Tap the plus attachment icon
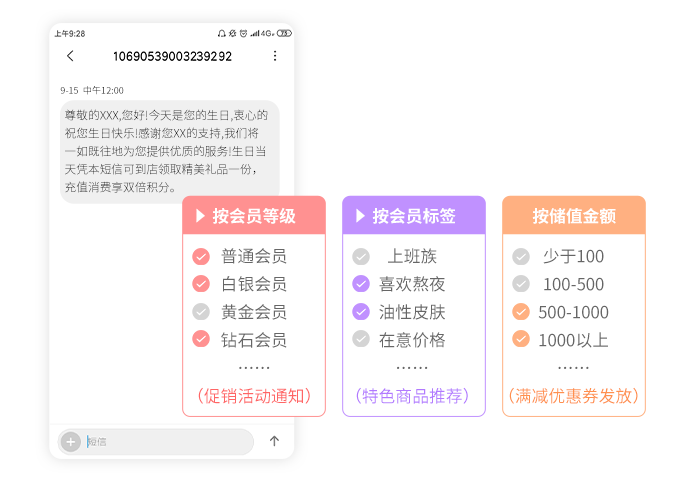 pyautogui.click(x=71, y=442)
